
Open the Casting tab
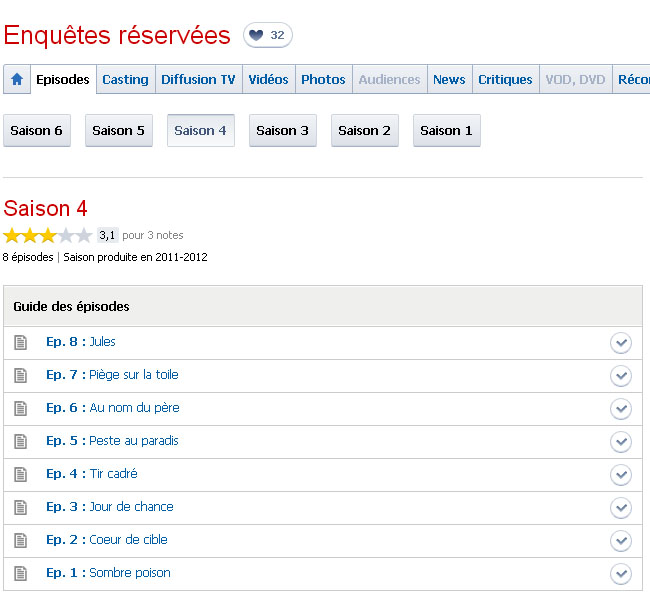[125, 80]
